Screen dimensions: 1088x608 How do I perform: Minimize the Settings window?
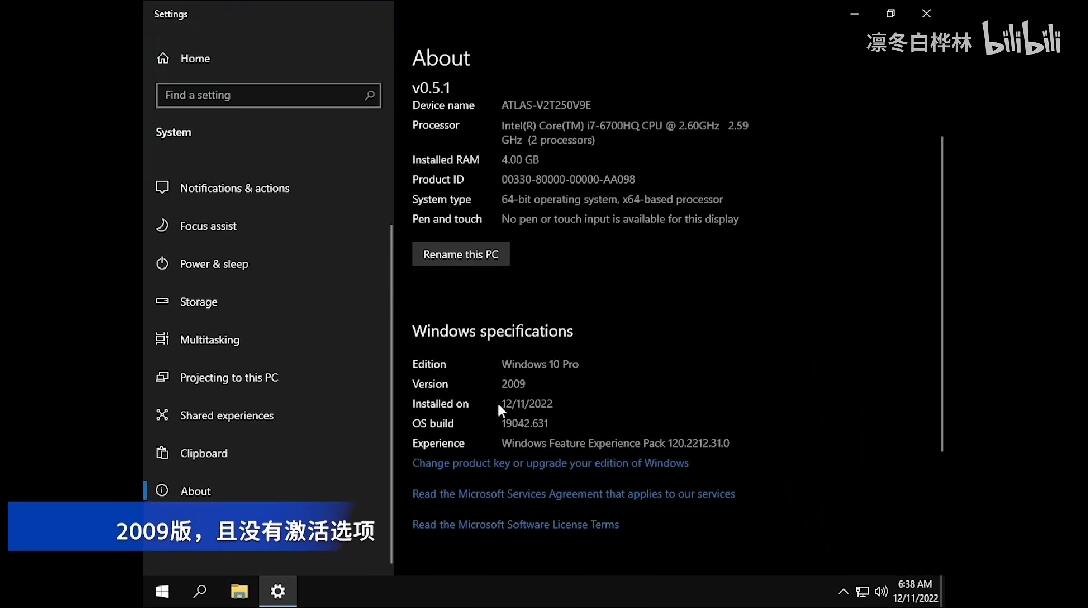(855, 13)
